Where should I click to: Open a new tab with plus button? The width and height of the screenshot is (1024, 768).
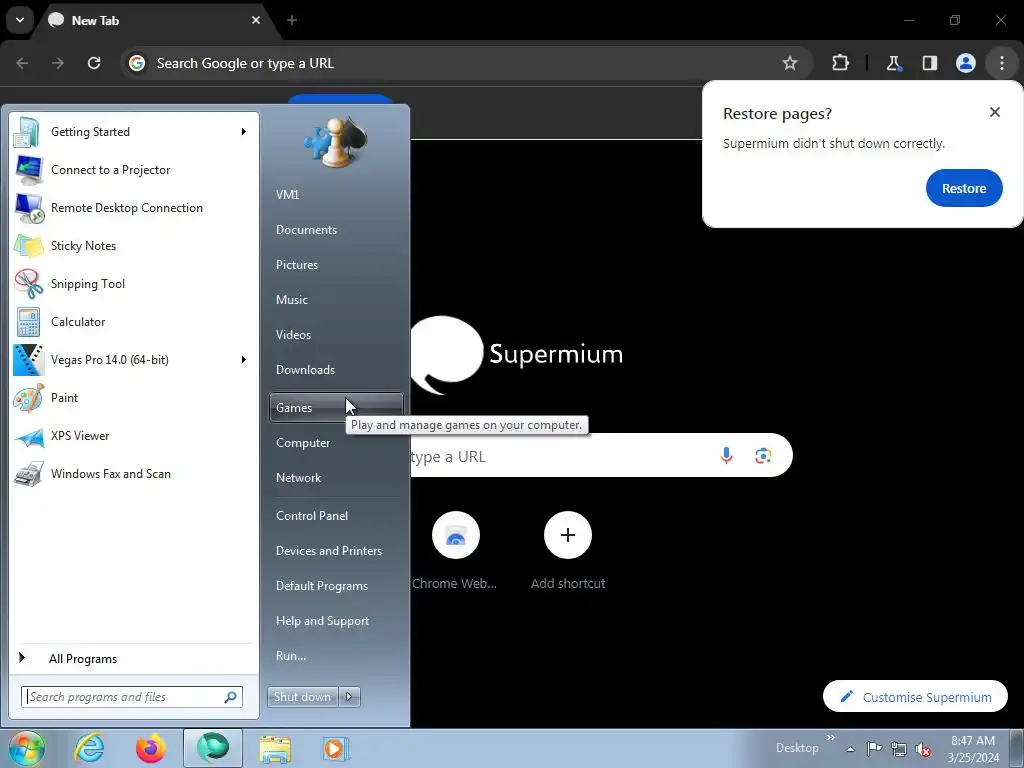(292, 20)
